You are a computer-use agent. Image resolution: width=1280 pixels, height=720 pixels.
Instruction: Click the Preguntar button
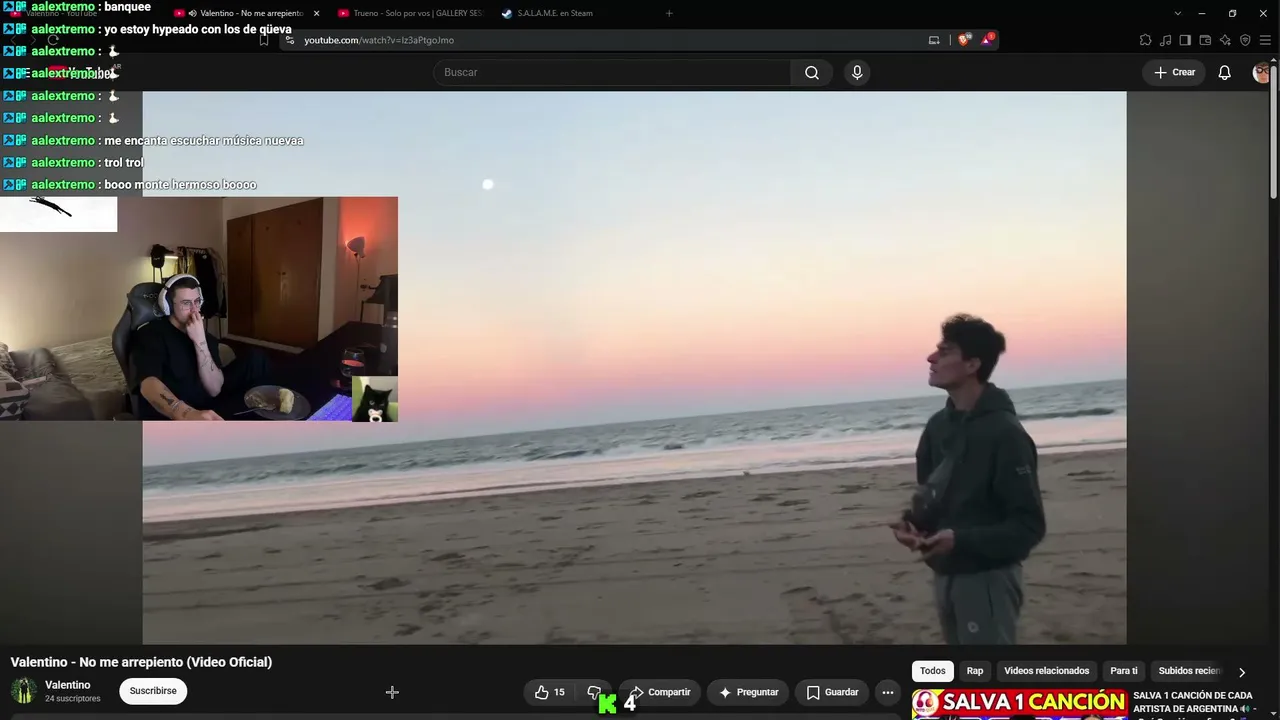pyautogui.click(x=749, y=692)
